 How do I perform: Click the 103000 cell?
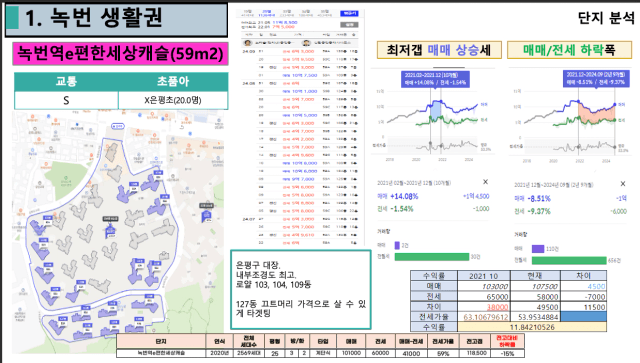tap(484, 286)
